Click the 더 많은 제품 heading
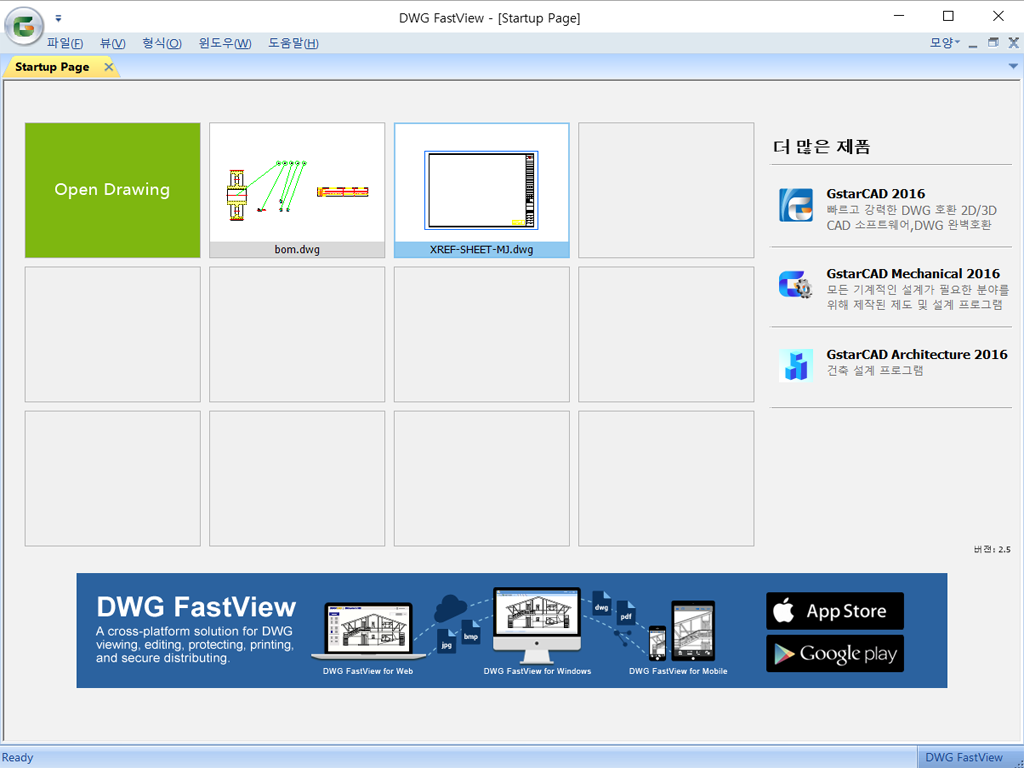Viewport: 1024px width, 768px height. click(822, 146)
